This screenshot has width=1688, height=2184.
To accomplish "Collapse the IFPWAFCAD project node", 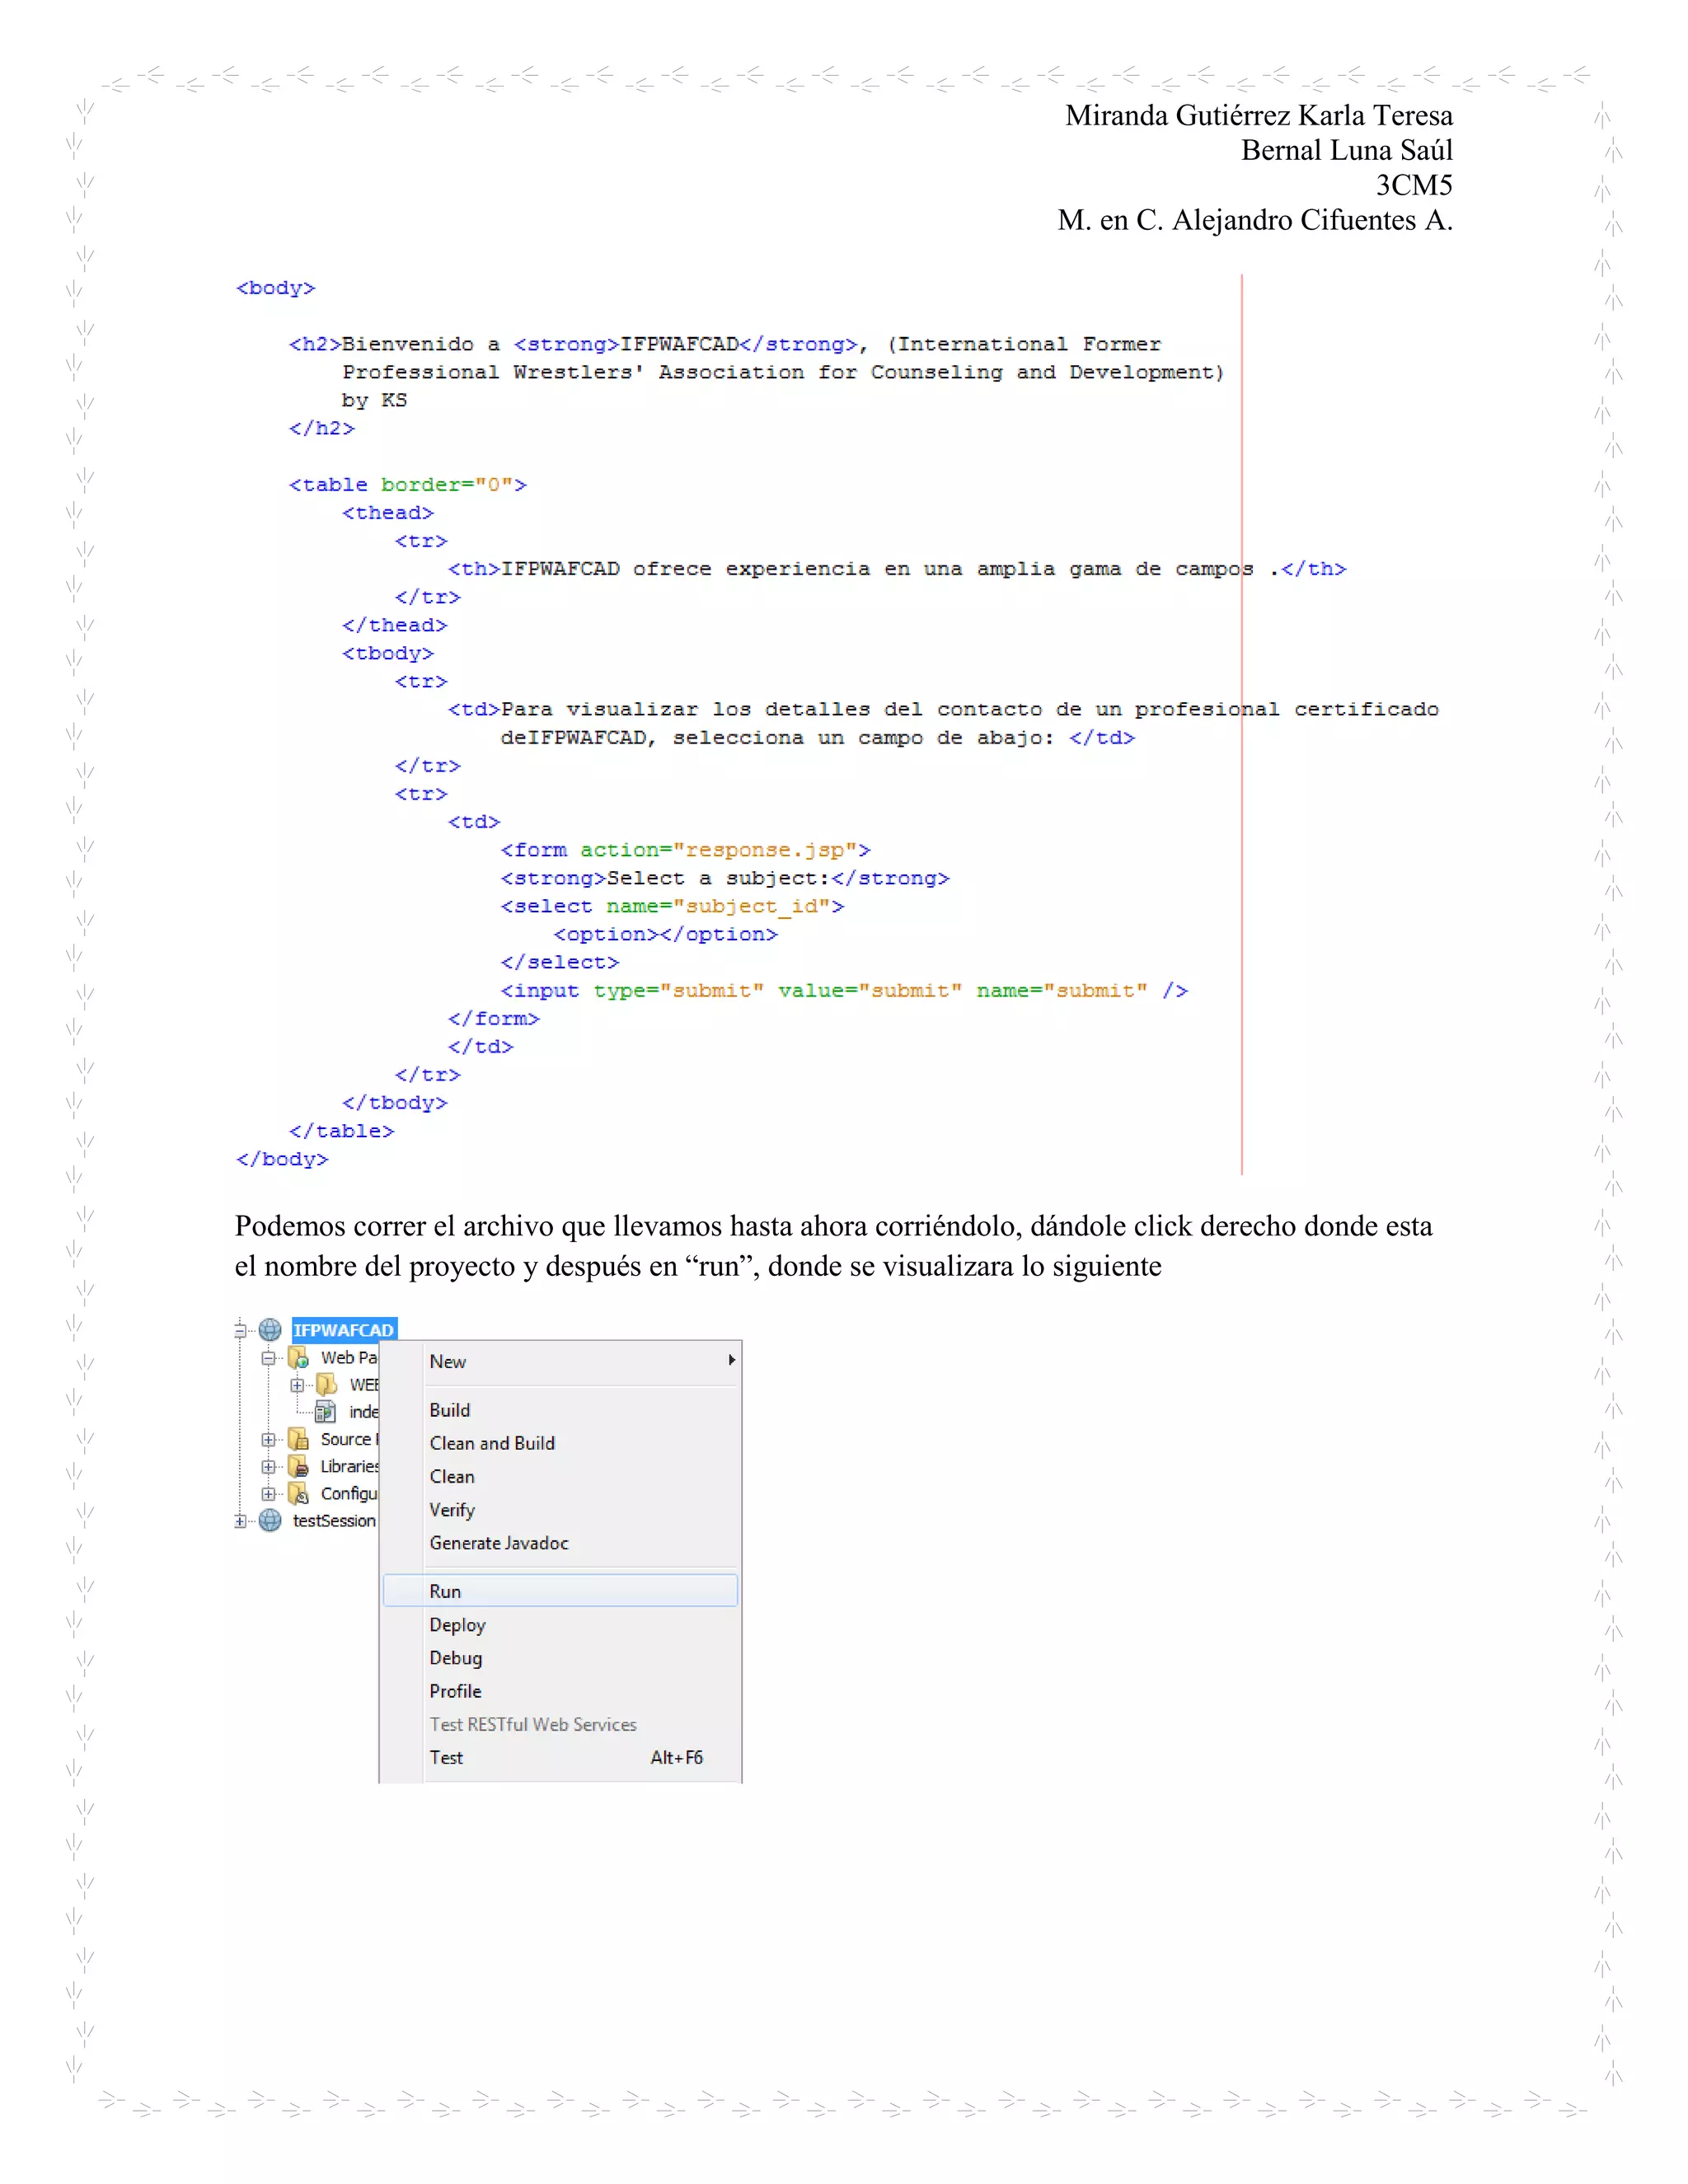I will [240, 1330].
